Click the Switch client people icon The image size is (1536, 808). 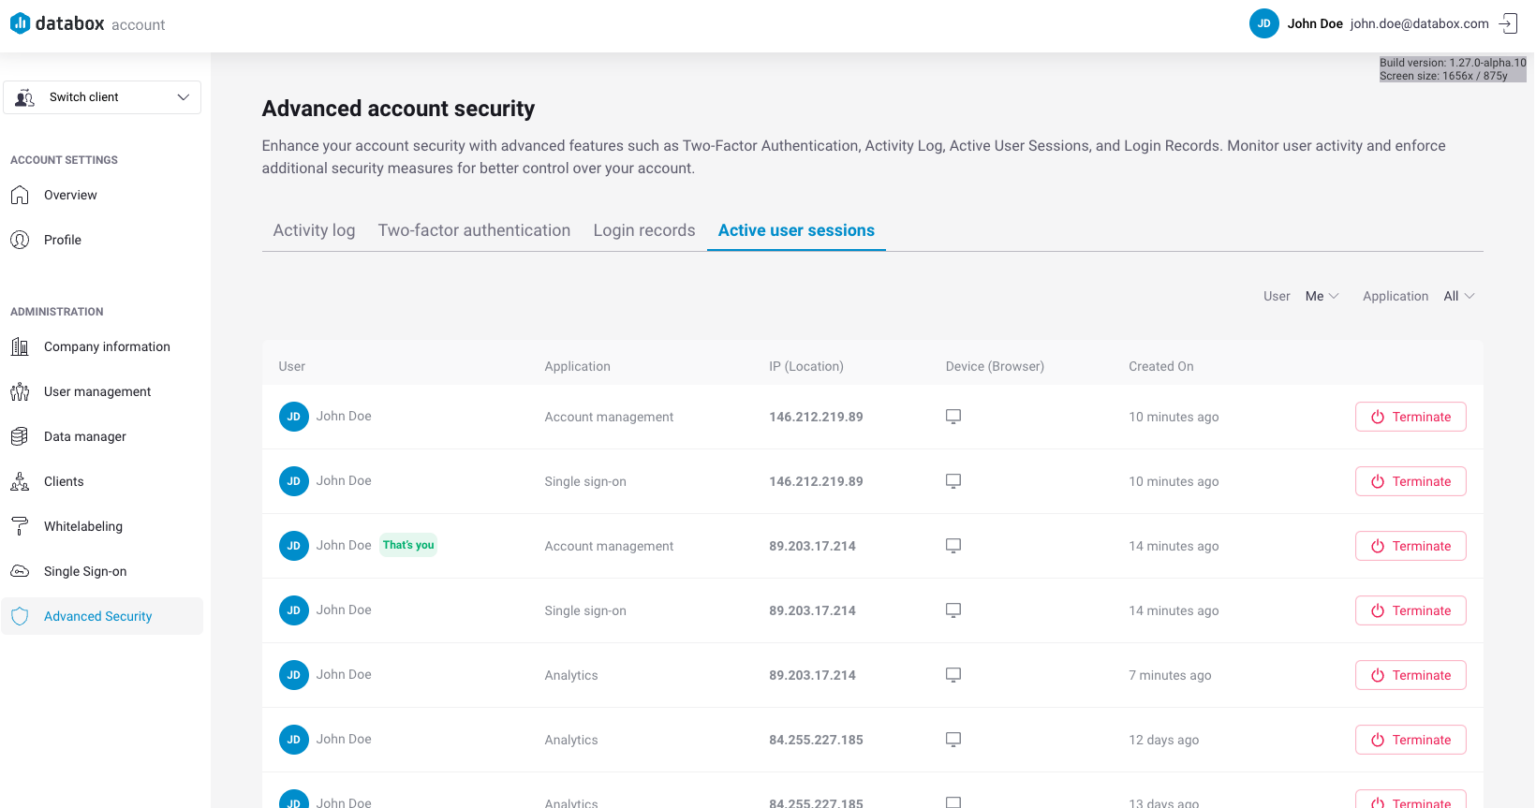tap(25, 97)
